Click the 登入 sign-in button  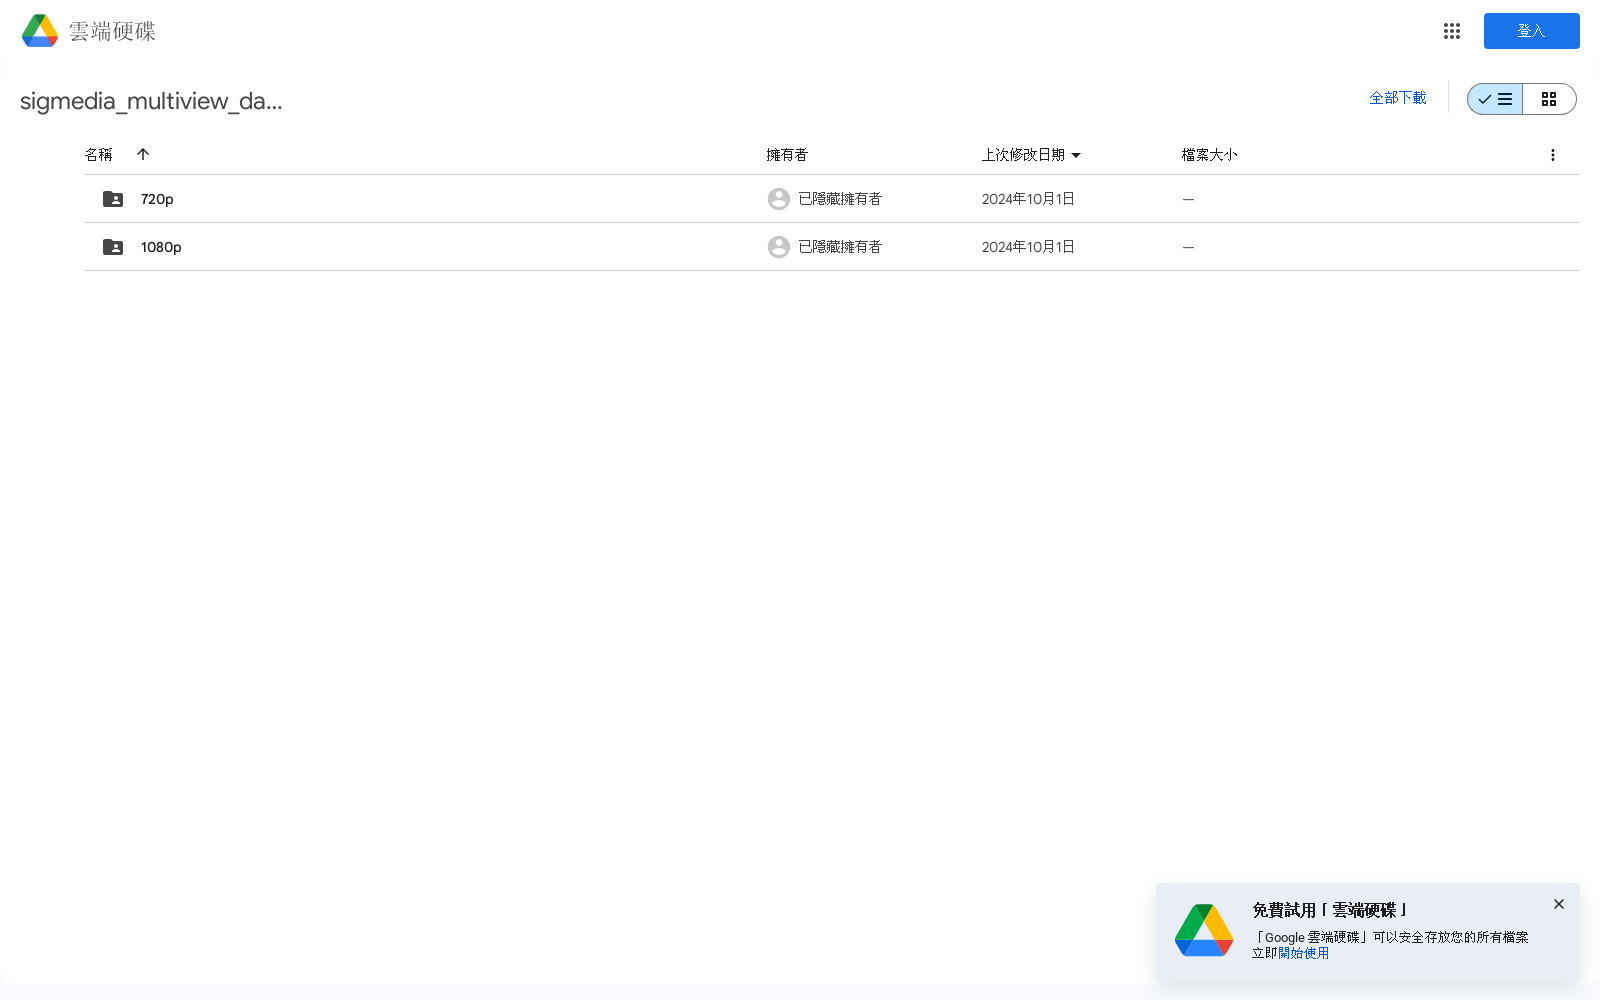(x=1531, y=30)
